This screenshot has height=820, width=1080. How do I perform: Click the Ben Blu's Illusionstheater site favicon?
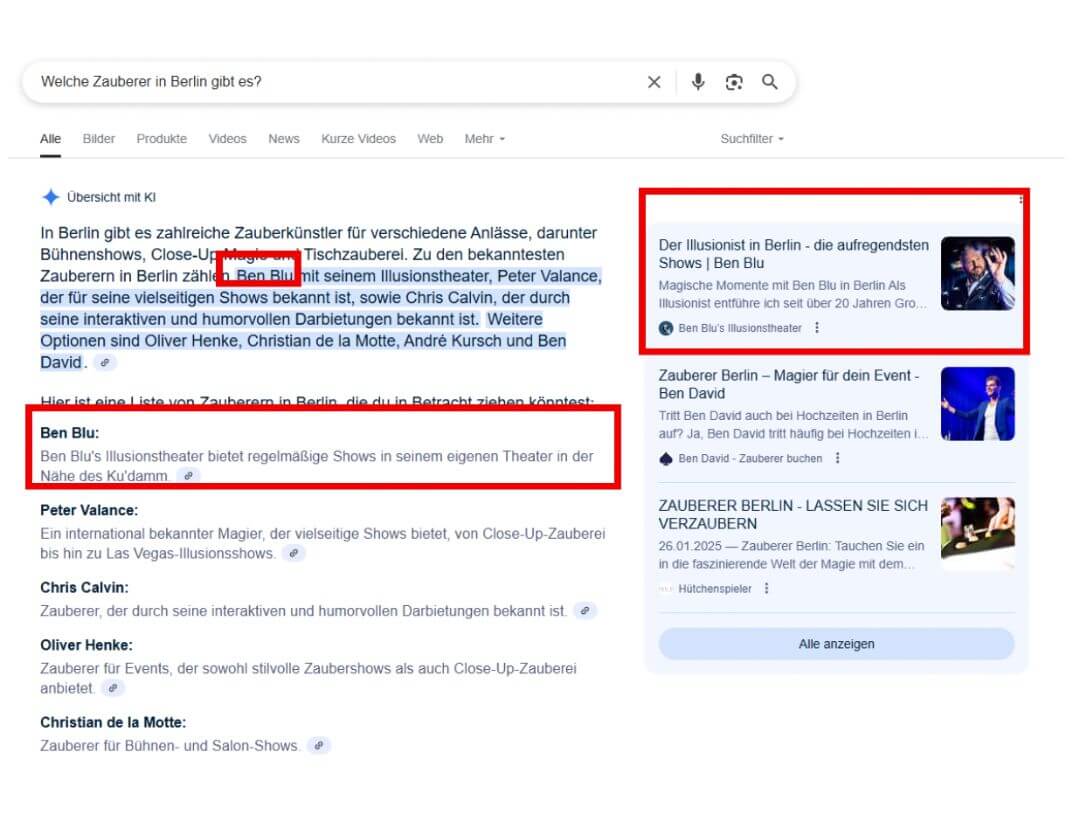pos(665,328)
